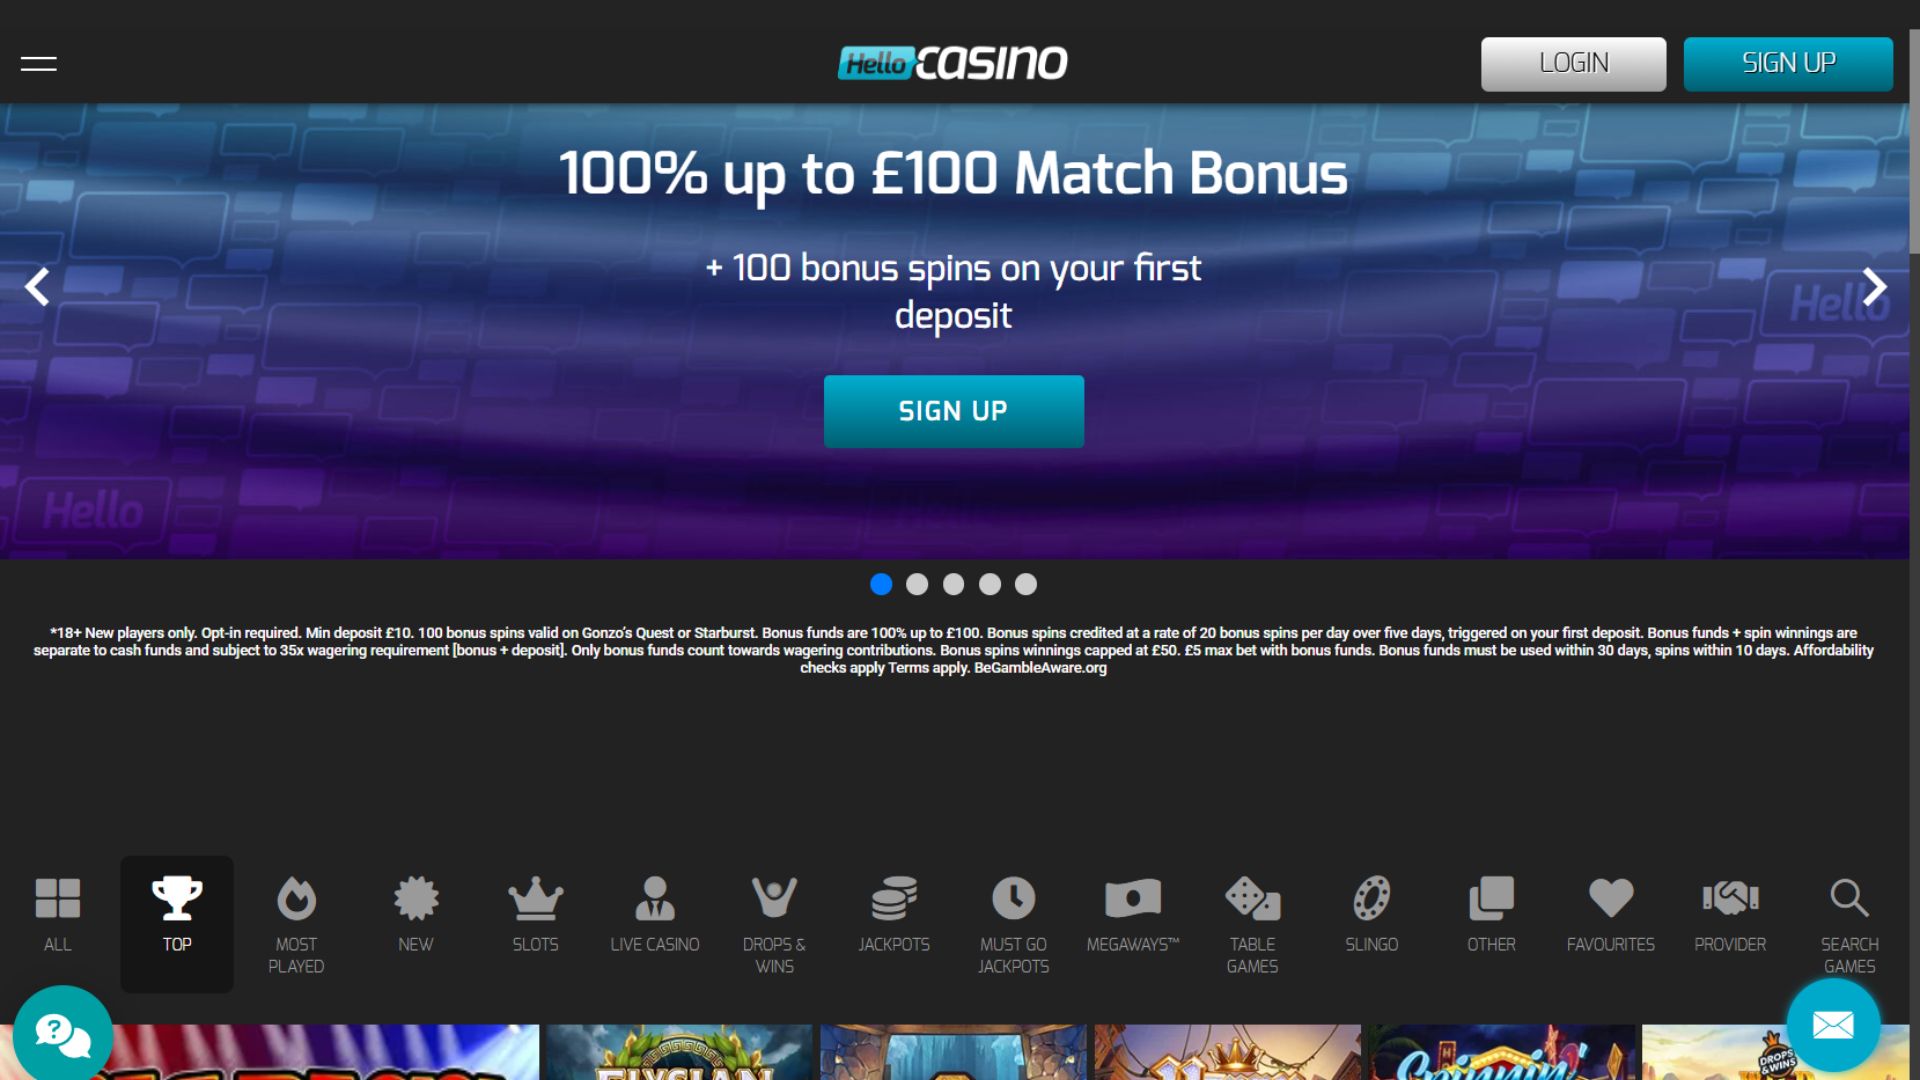1920x1080 pixels.
Task: Select the third carousel dot
Action: pos(954,584)
